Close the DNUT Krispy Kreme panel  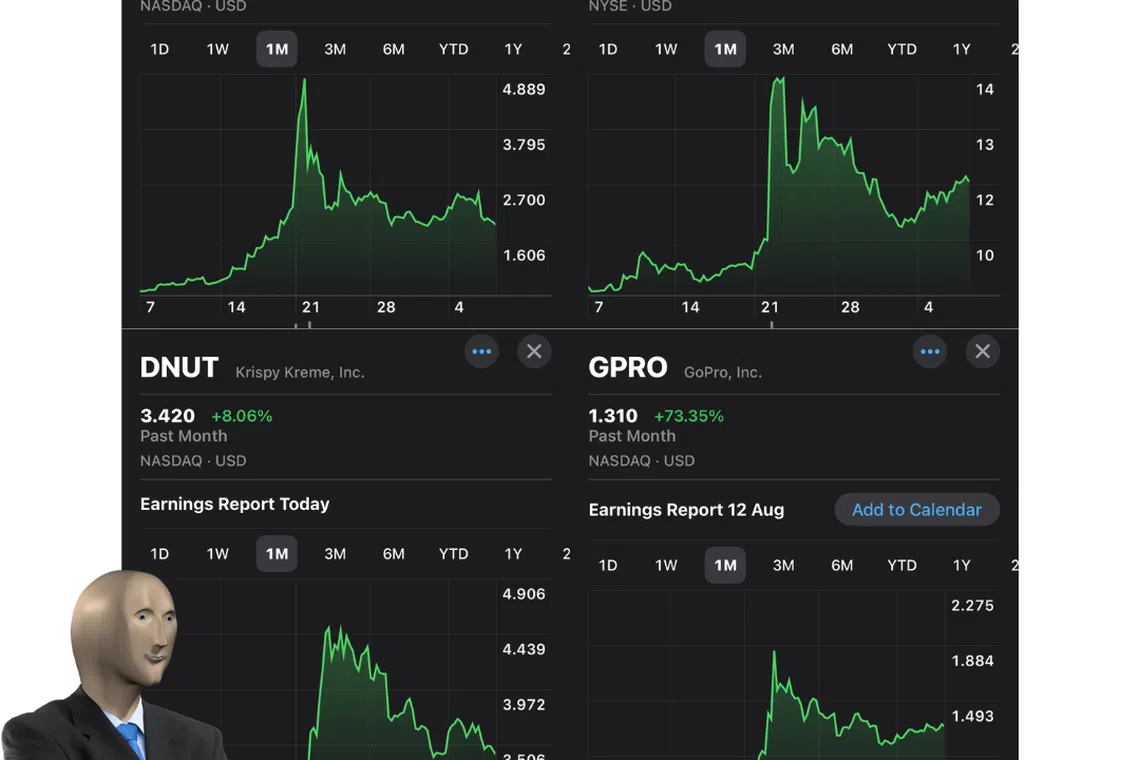(x=534, y=351)
